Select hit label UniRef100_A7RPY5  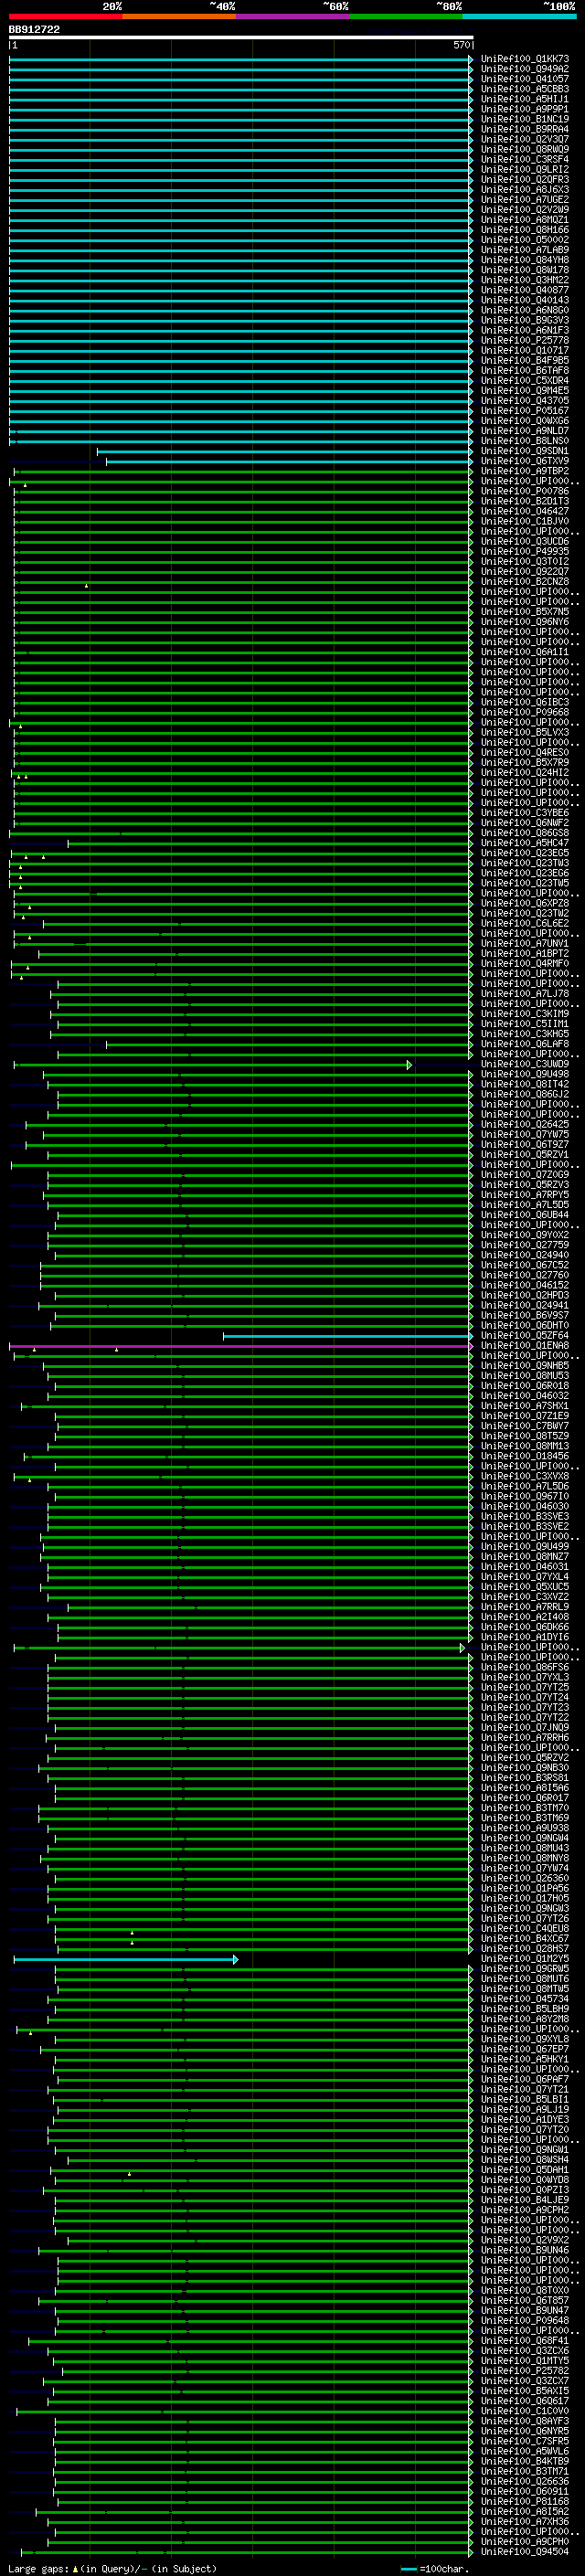click(x=524, y=1195)
